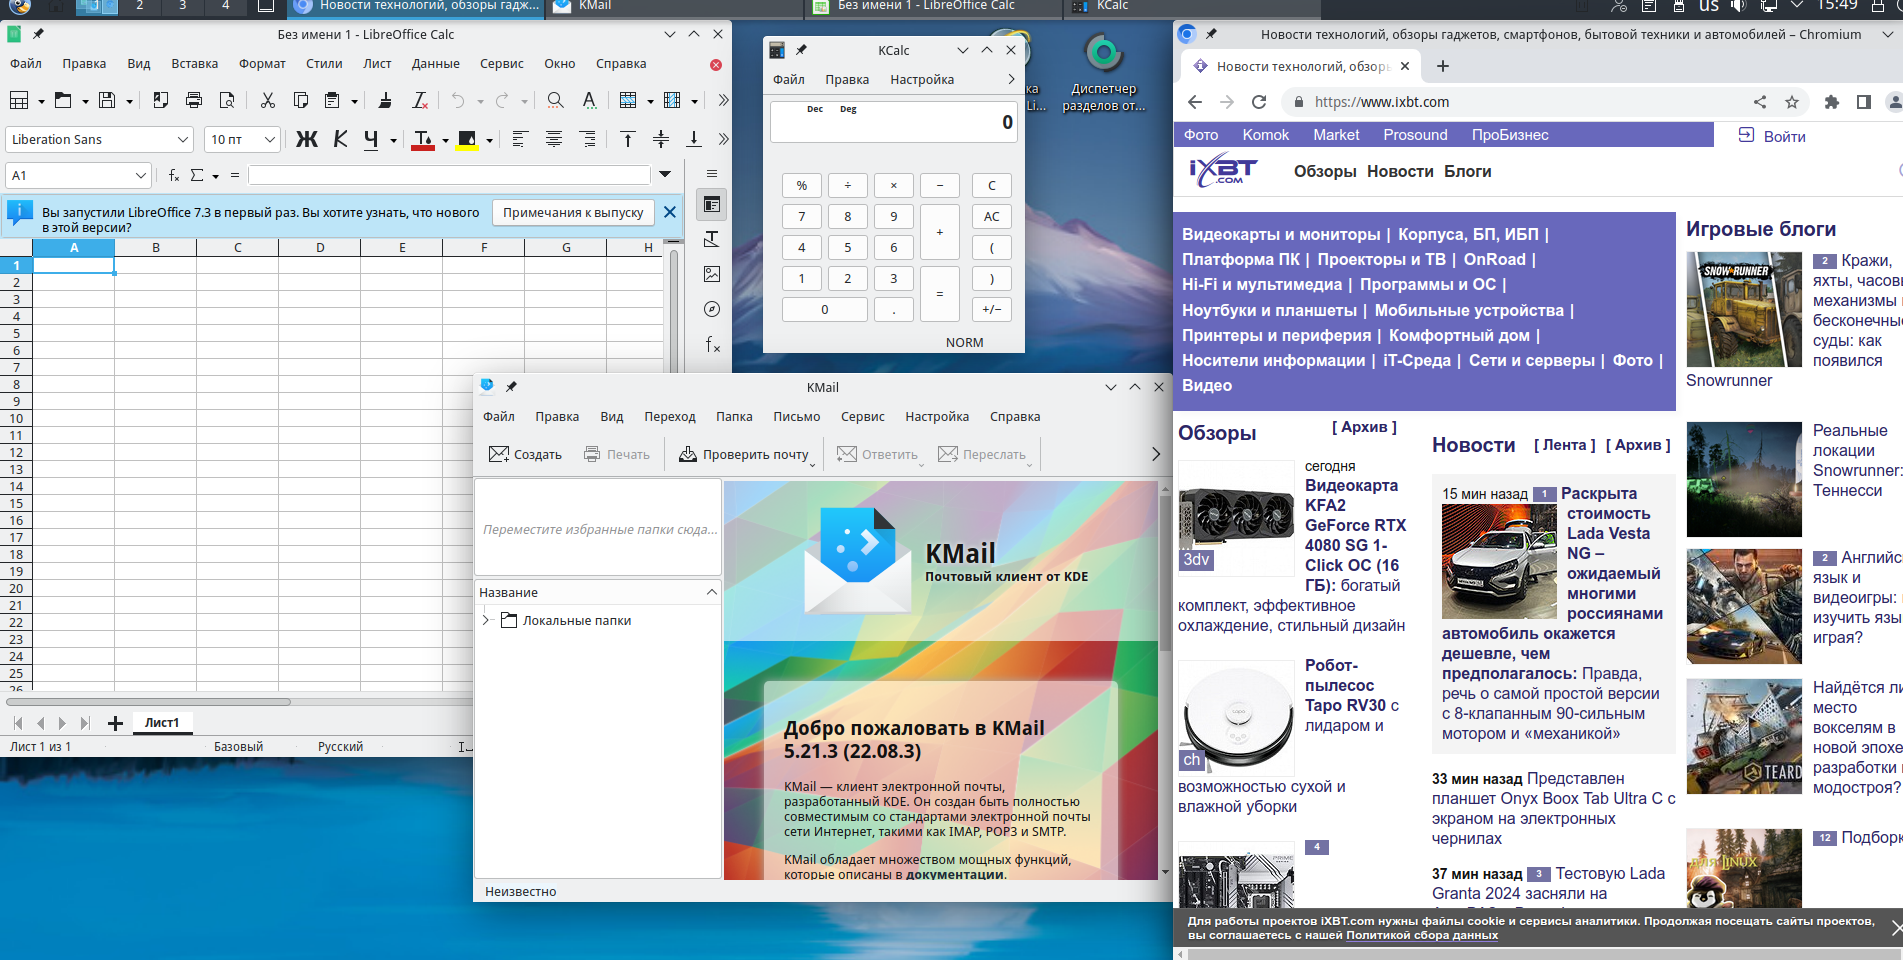Click yellow background color swatch in Calc
Screen dimensions: 1903x960
click(467, 149)
